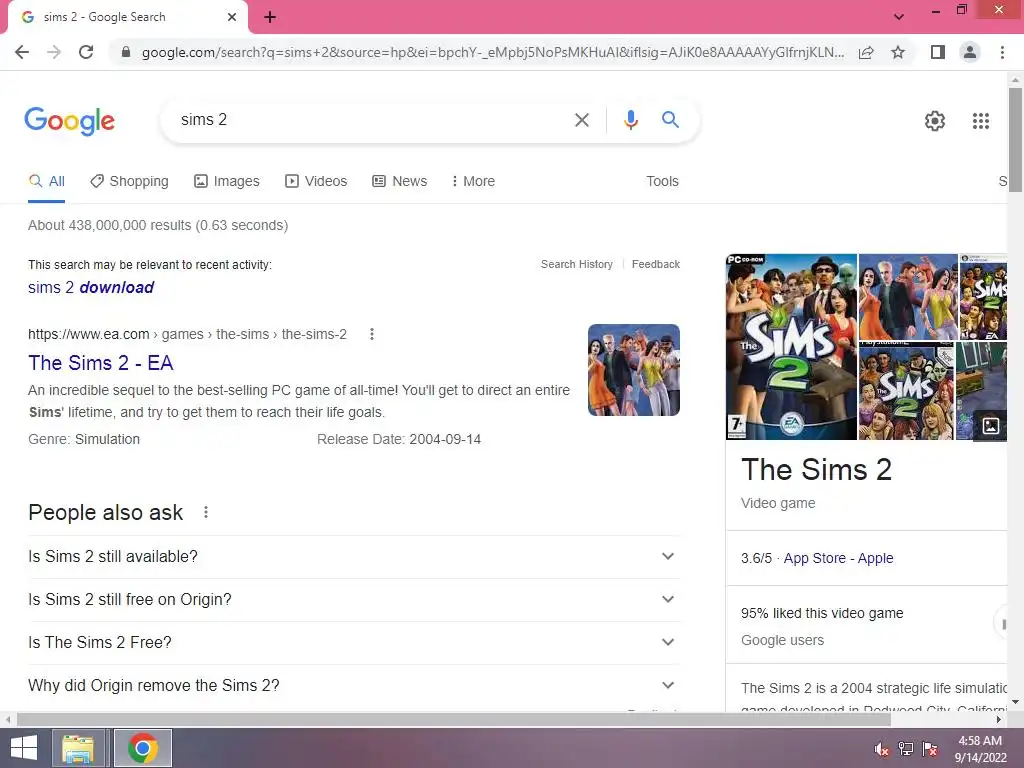Expand "Why did Origin remove the Sims 2?"
The height and width of the screenshot is (768, 1024).
click(x=354, y=686)
